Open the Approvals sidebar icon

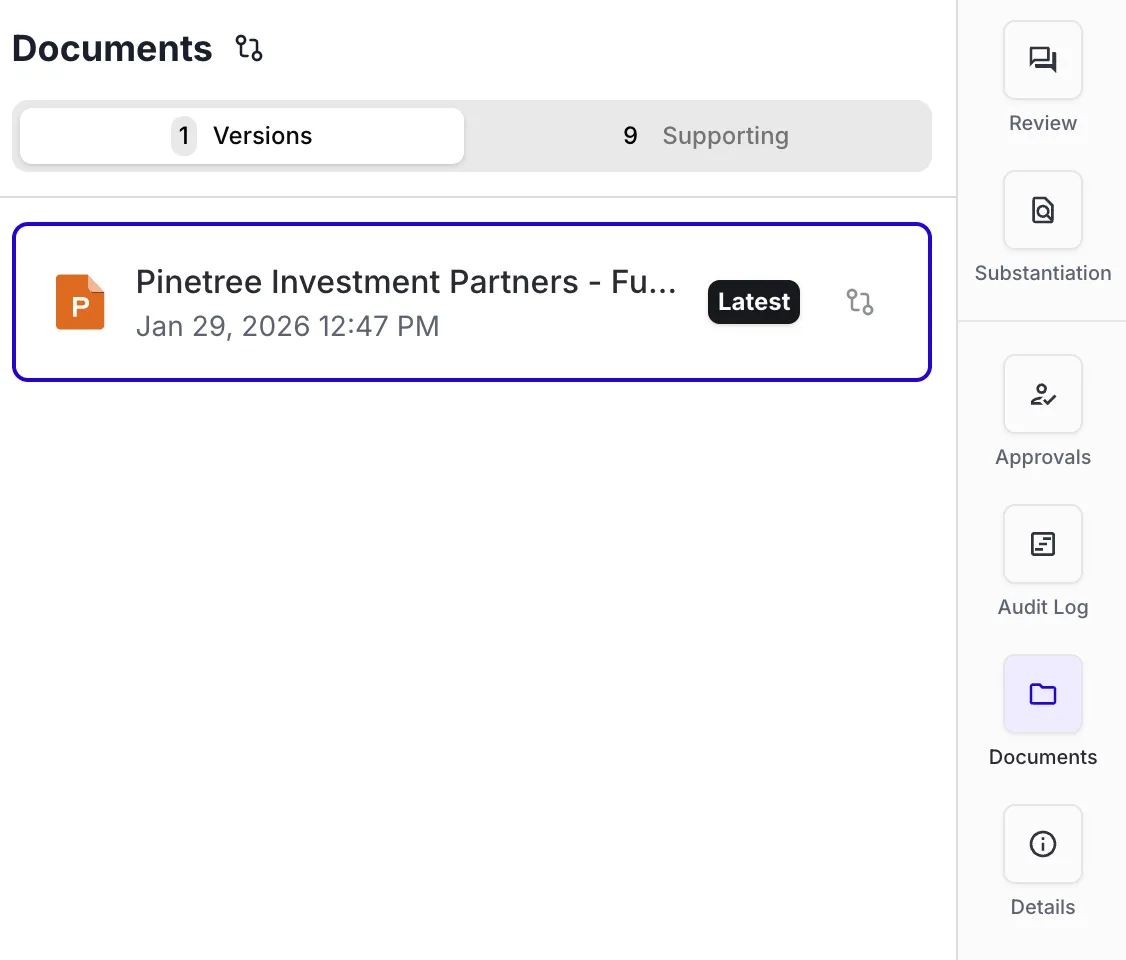click(x=1043, y=394)
